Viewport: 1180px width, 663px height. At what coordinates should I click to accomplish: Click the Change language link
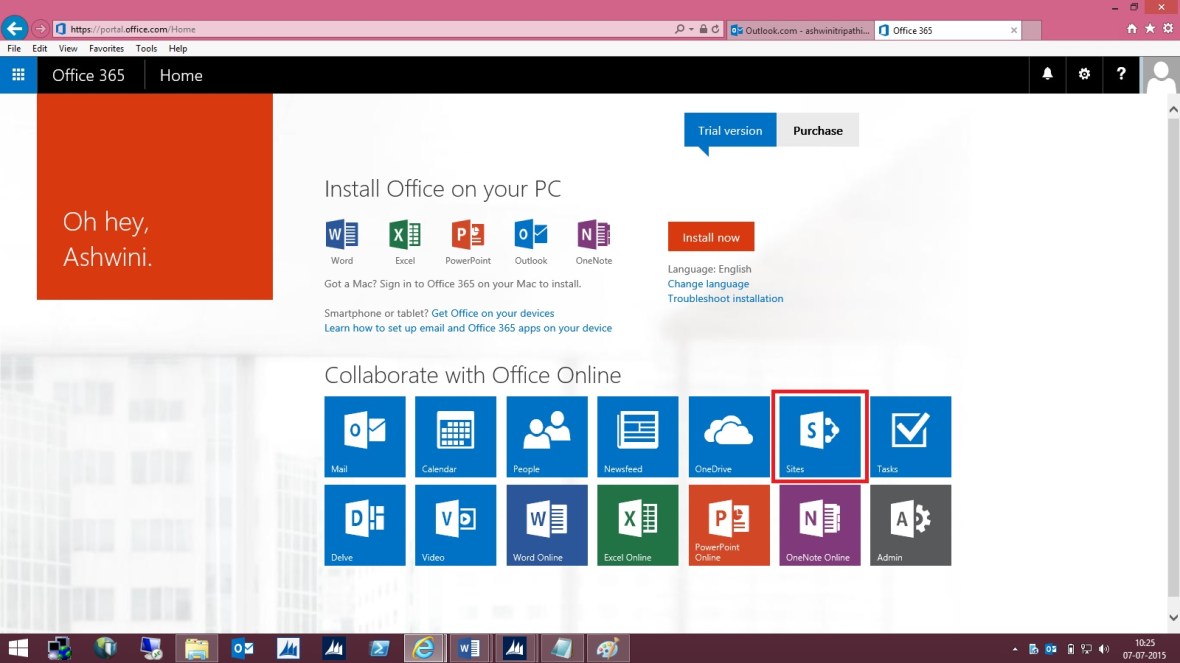(708, 283)
